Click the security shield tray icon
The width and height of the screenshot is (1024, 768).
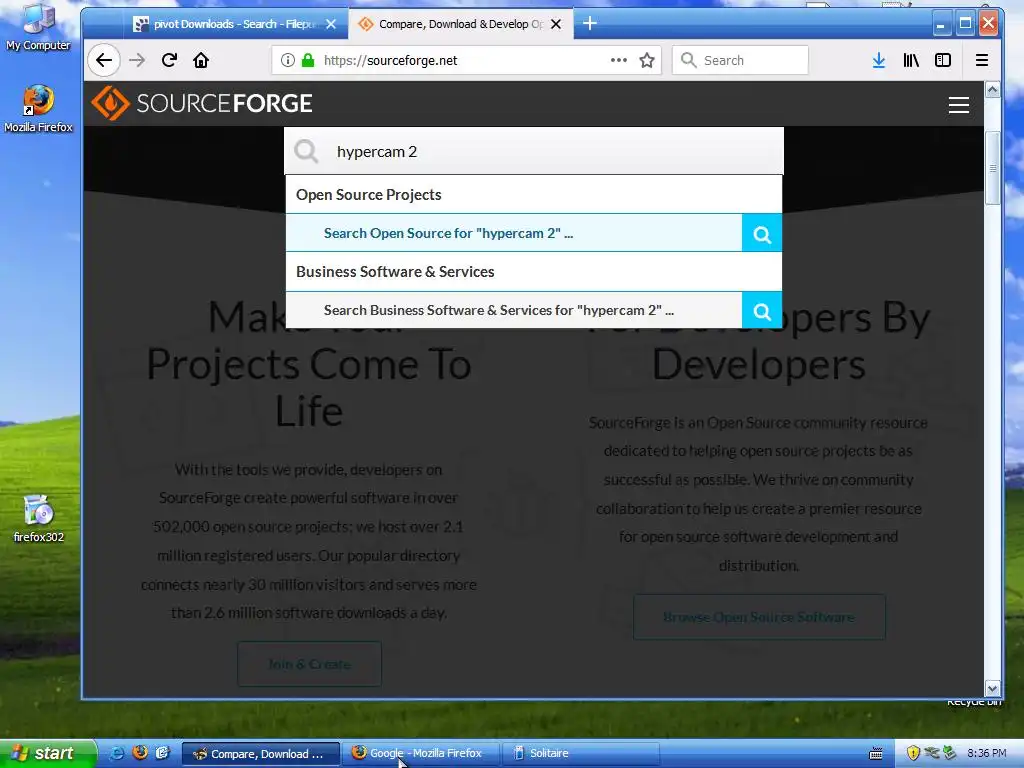(913, 753)
